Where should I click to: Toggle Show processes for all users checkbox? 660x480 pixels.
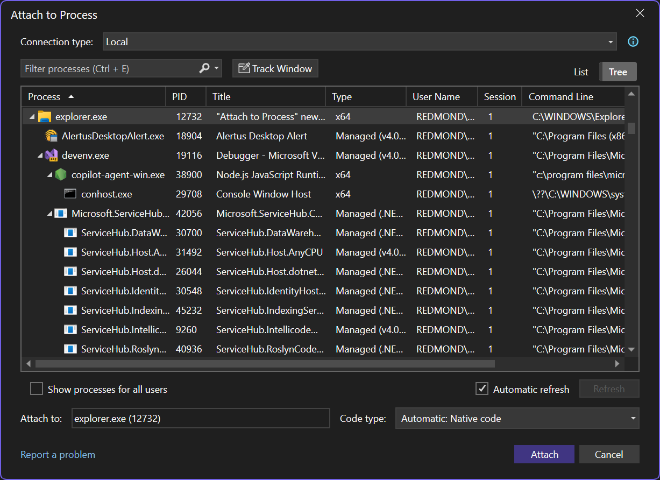click(36, 389)
